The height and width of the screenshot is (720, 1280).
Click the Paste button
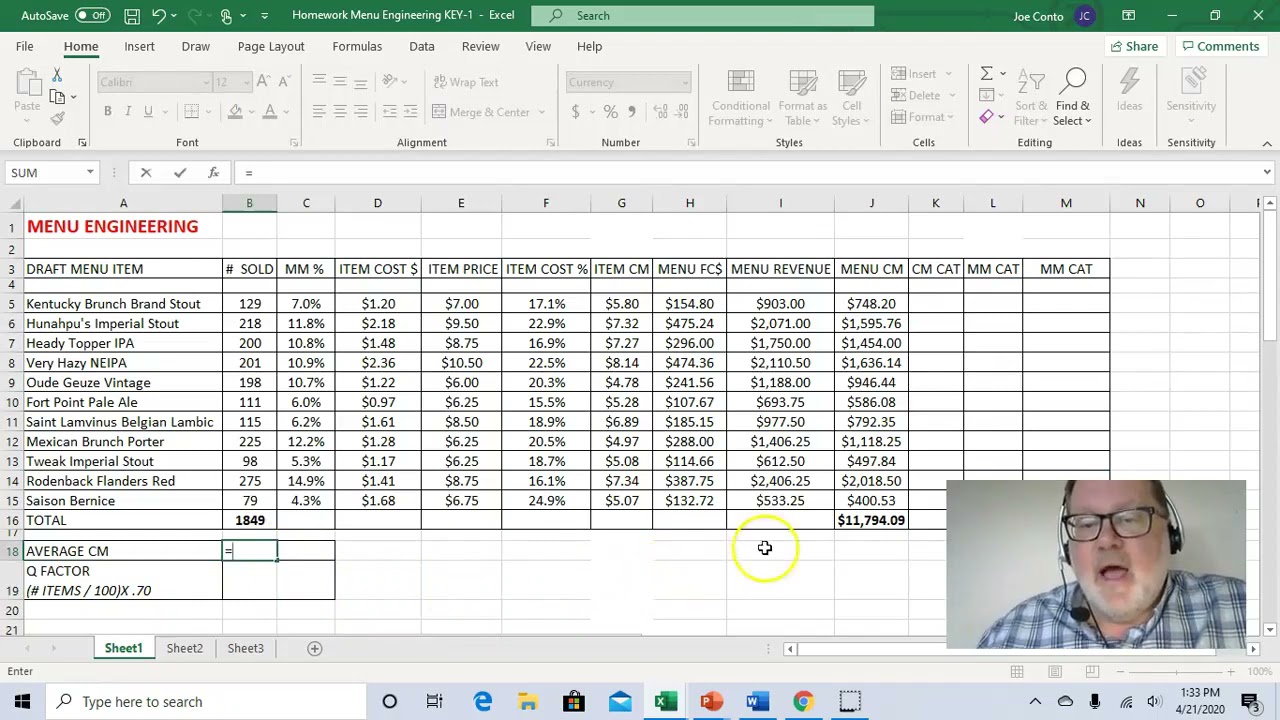pos(27,92)
